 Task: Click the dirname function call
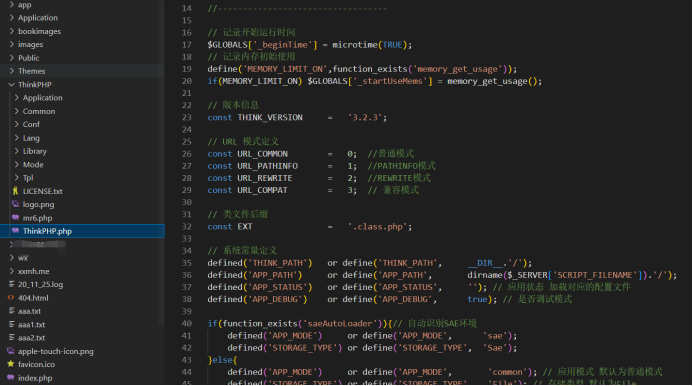(x=485, y=275)
